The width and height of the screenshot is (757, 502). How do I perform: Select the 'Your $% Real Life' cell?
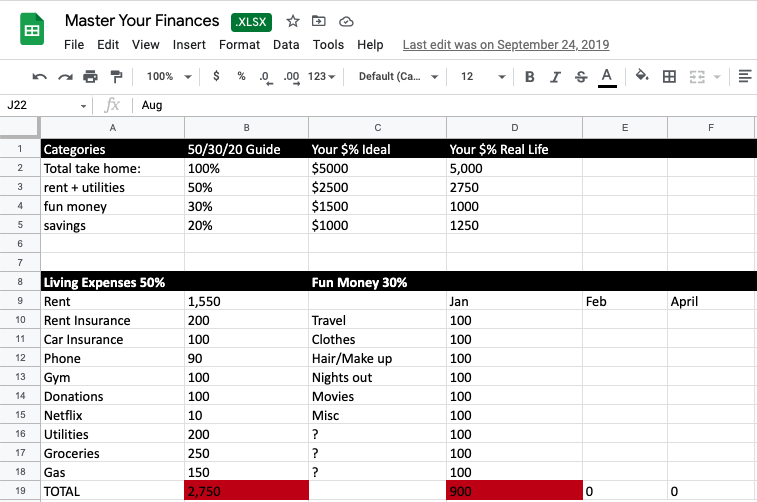[x=515, y=149]
